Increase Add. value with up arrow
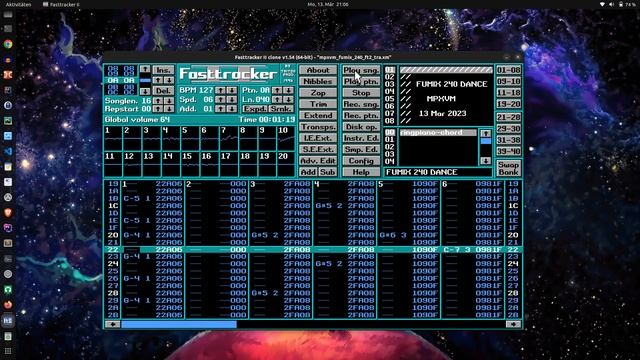 tap(220, 109)
